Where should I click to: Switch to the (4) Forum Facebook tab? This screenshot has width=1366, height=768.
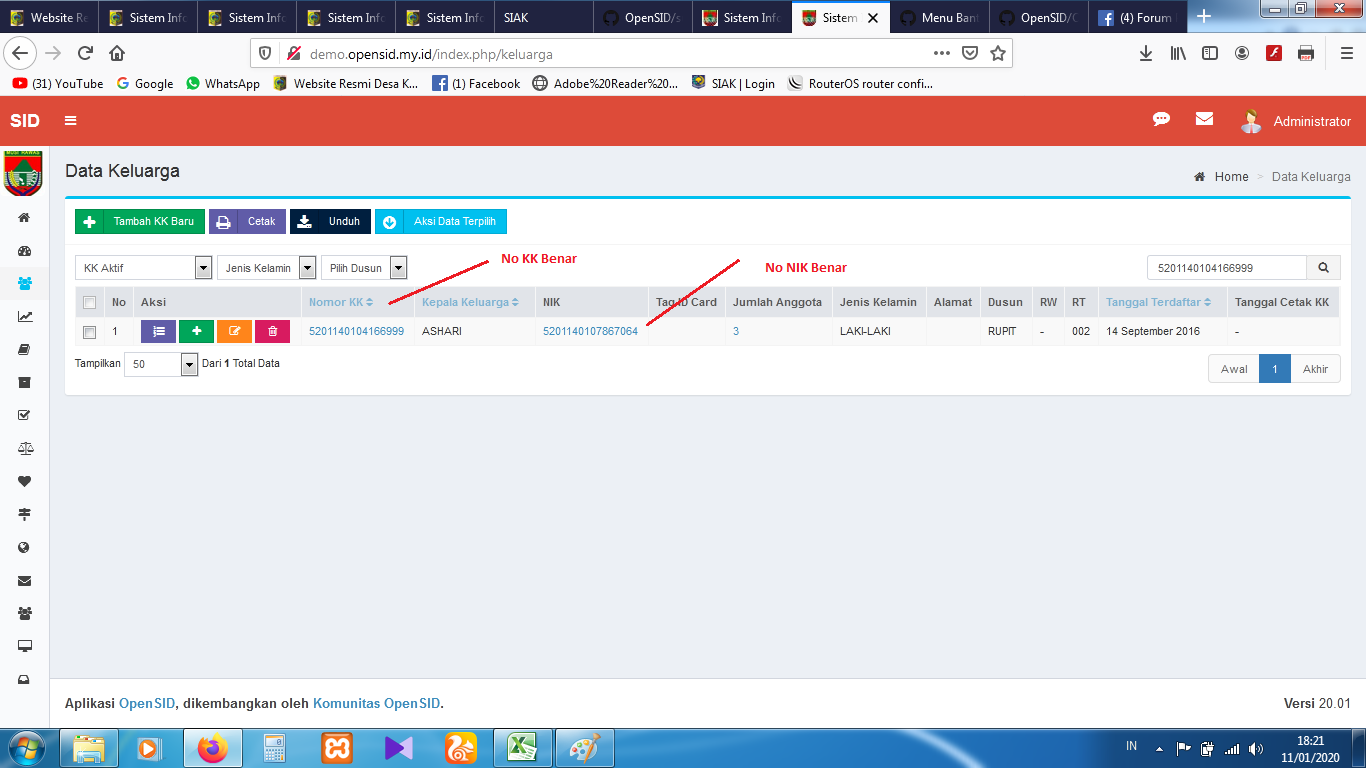click(1138, 18)
